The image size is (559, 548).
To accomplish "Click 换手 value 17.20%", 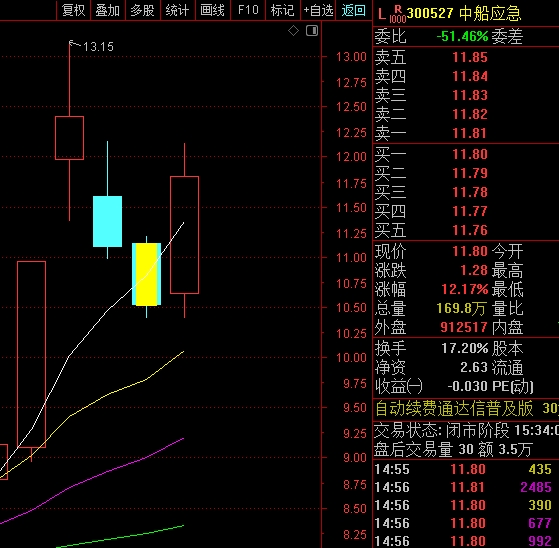I will (465, 348).
